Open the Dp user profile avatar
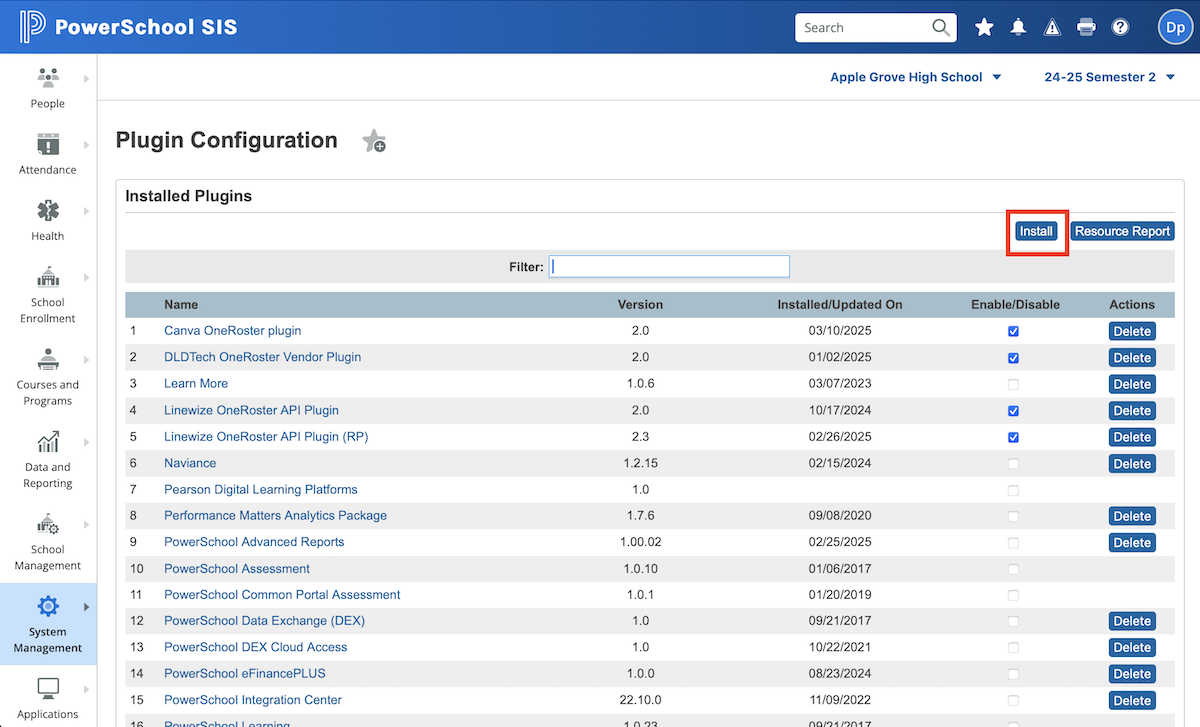The height and width of the screenshot is (727, 1200). coord(1174,28)
